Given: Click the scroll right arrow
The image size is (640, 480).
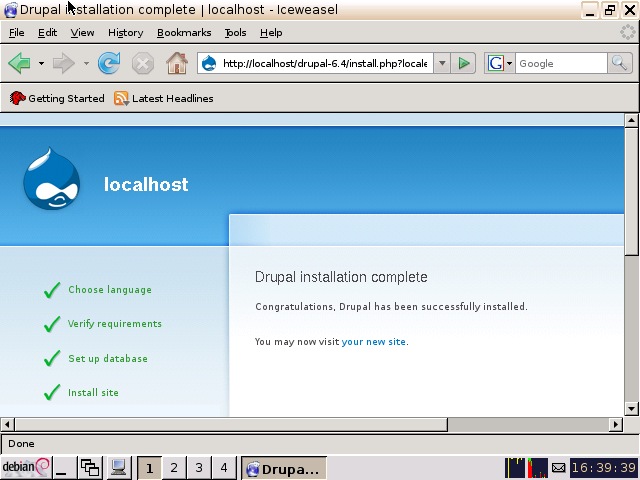Looking at the screenshot, I should (x=616, y=424).
